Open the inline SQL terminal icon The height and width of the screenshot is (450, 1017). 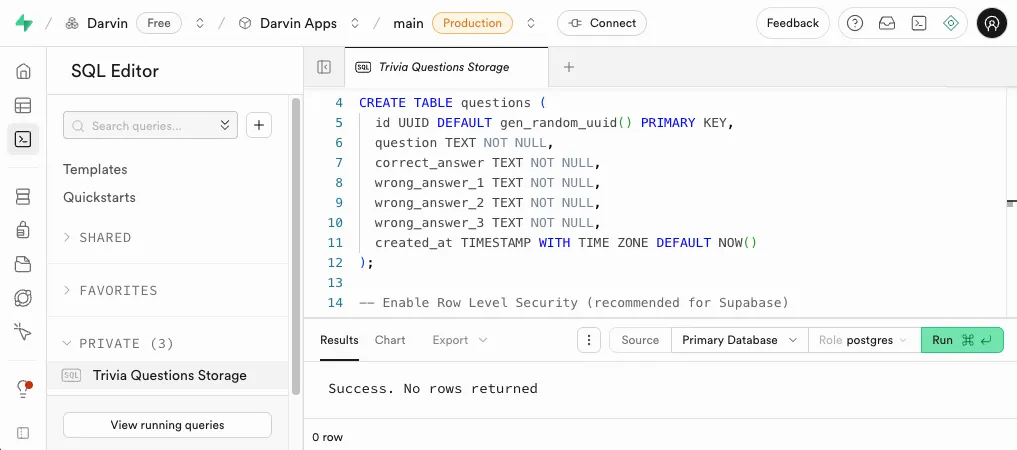click(918, 23)
